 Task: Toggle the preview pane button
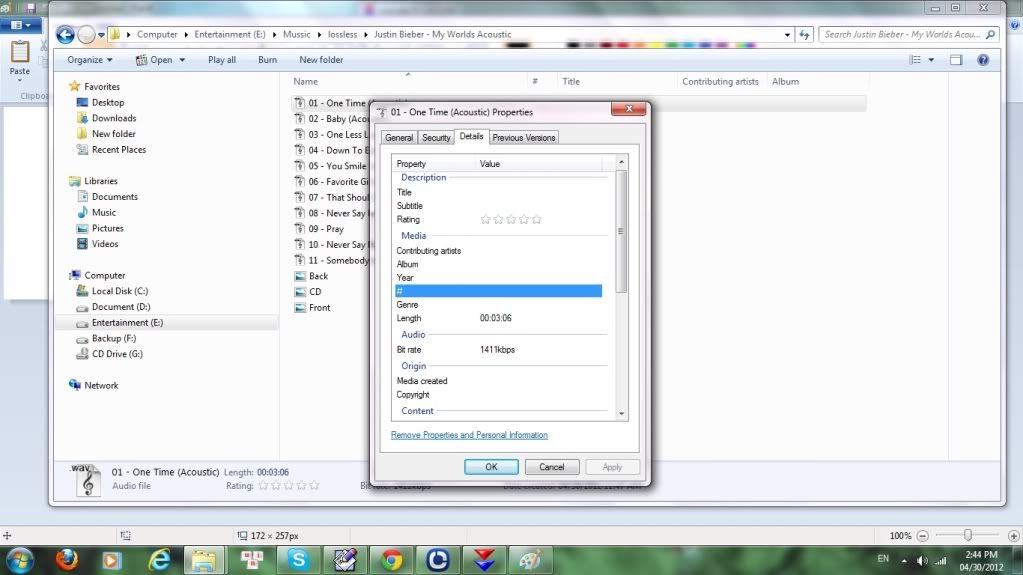pos(956,60)
